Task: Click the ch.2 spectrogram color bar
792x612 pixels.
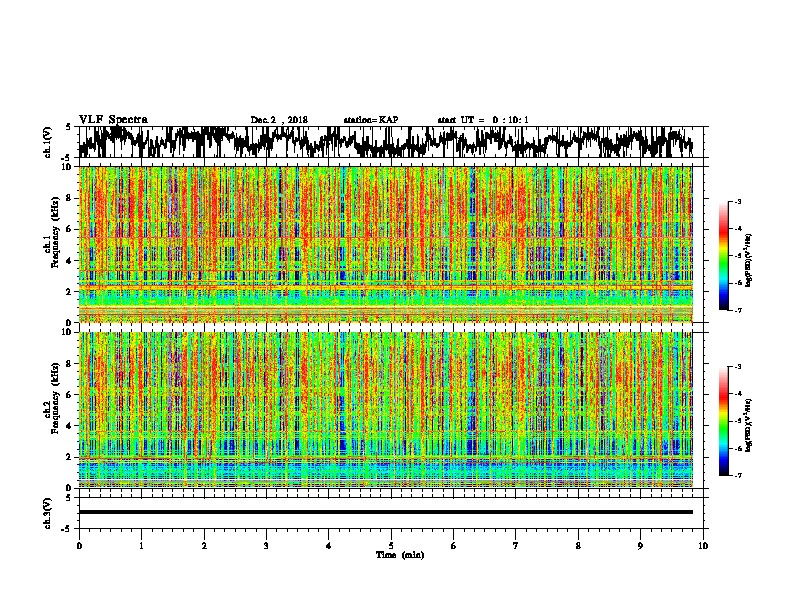Action: coord(723,421)
